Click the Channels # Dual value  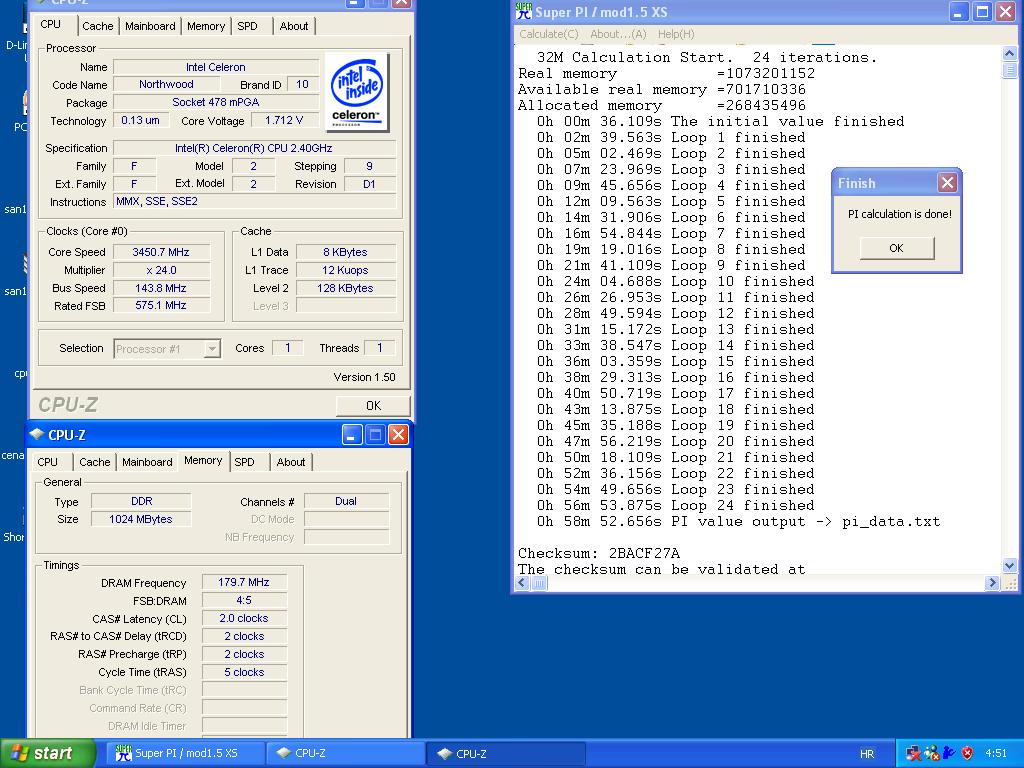[x=346, y=501]
